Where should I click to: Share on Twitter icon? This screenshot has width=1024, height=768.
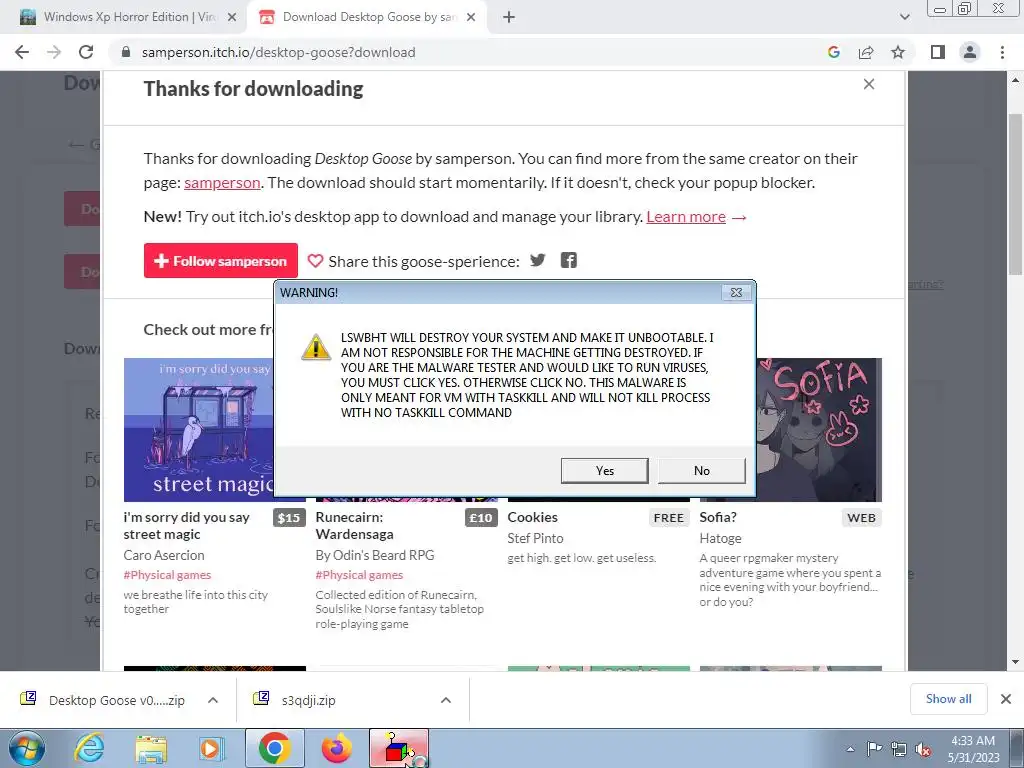click(537, 261)
